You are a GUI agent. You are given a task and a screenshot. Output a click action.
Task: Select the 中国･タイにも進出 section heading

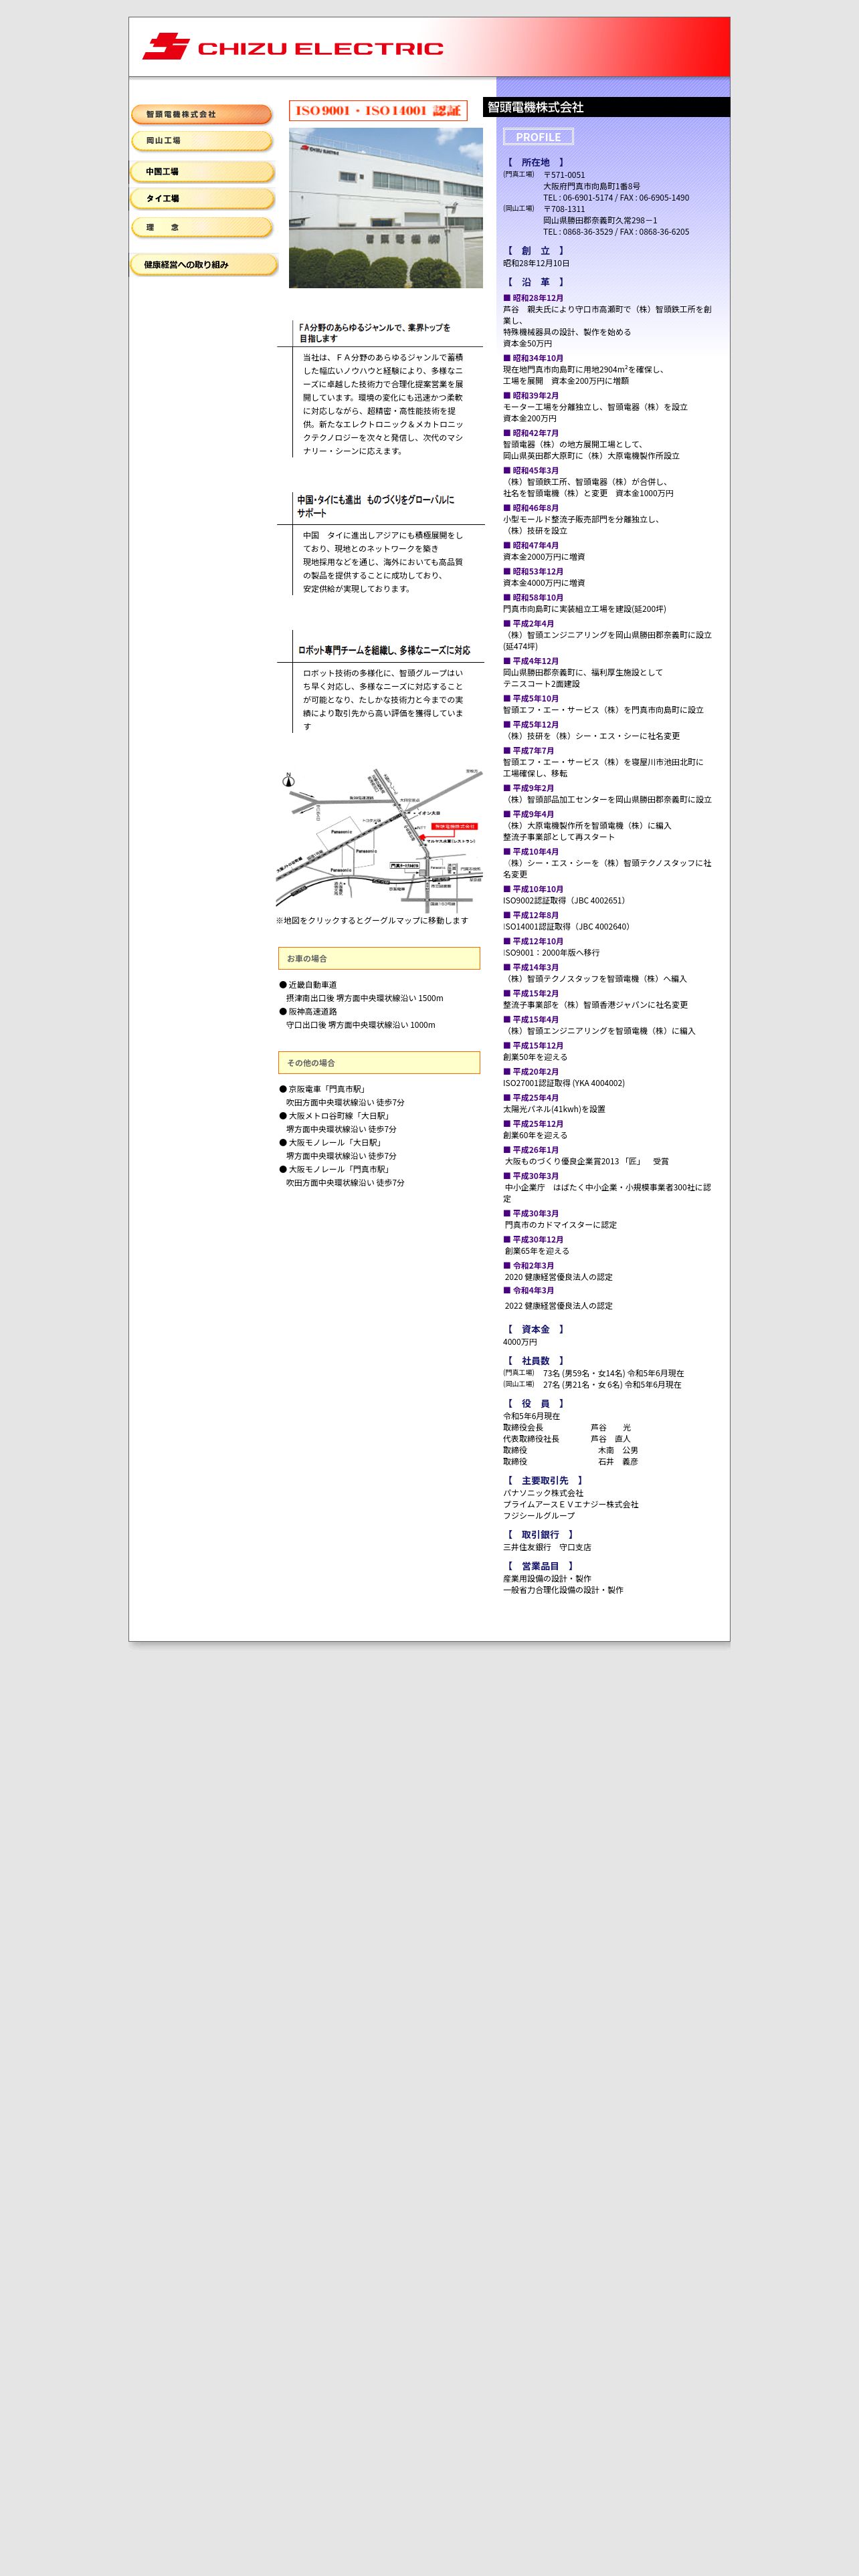[x=375, y=506]
